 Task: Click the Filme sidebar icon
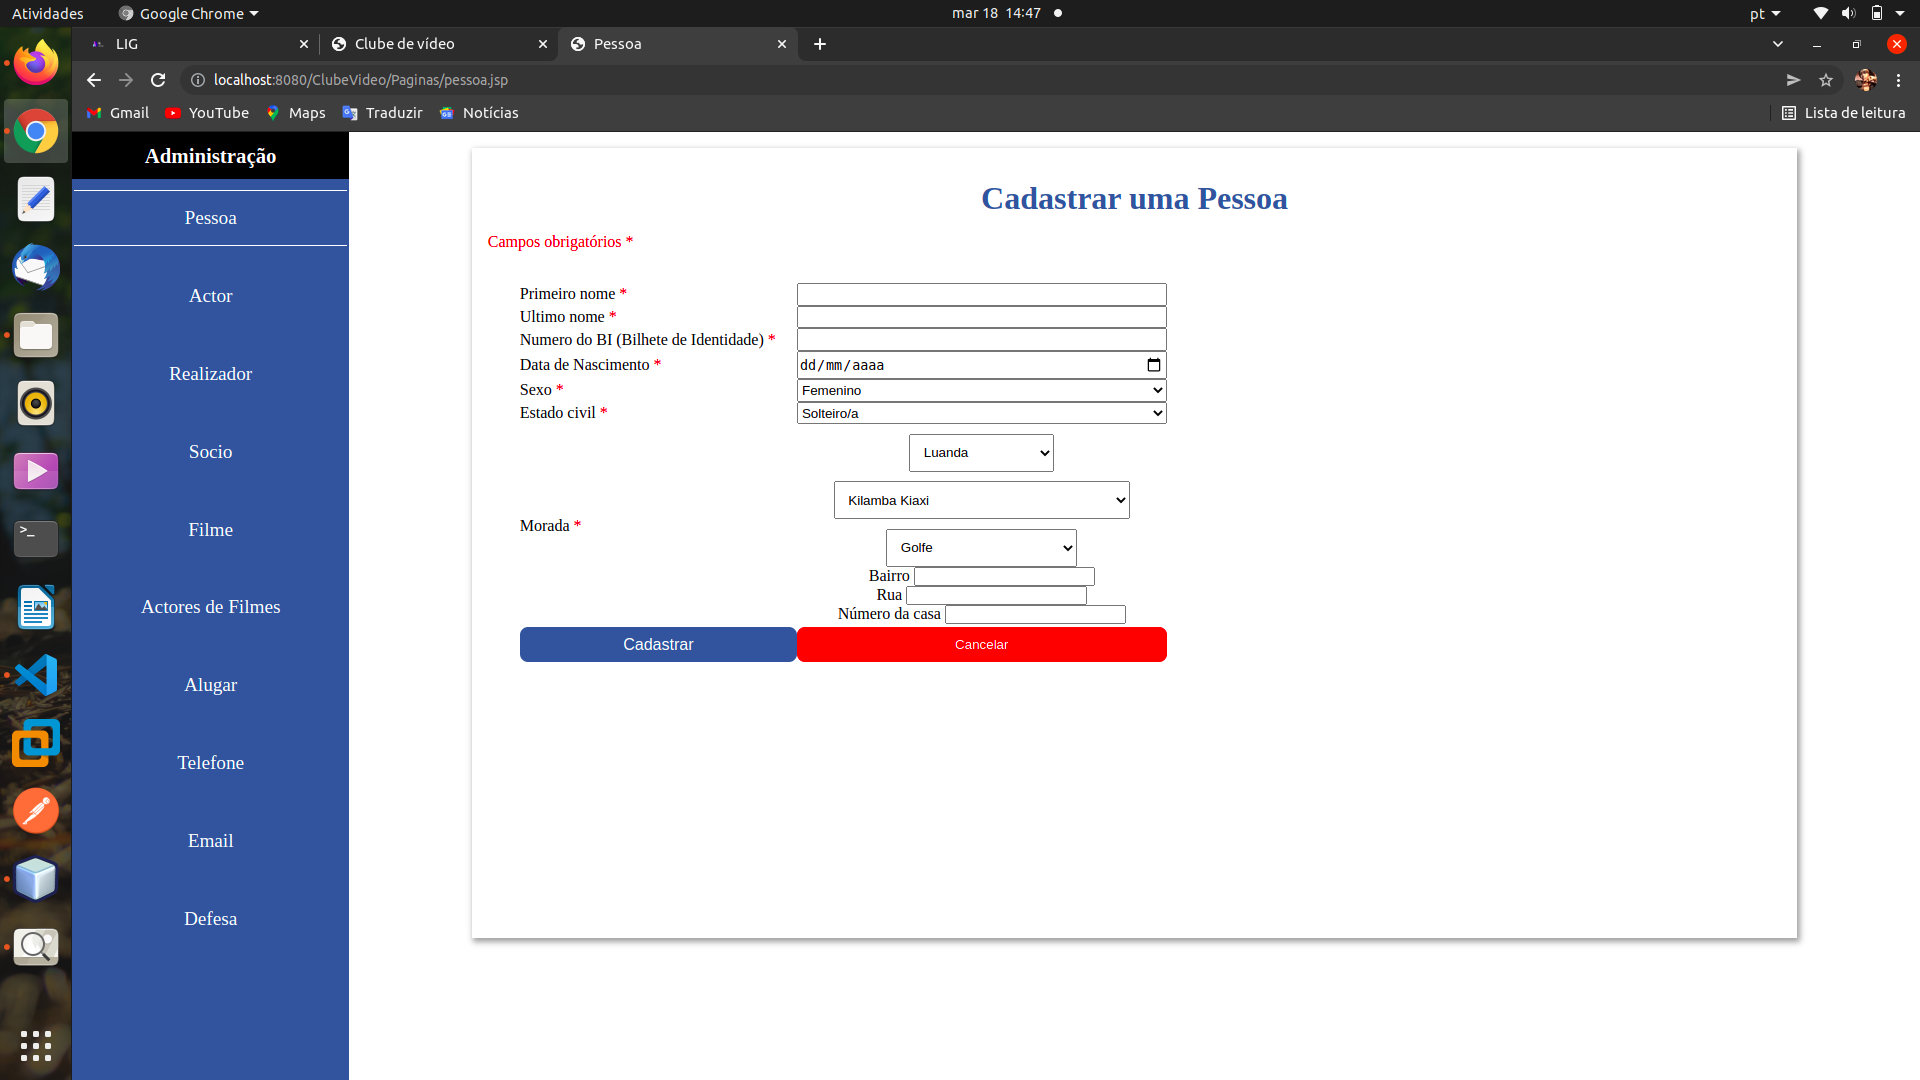[x=210, y=529]
